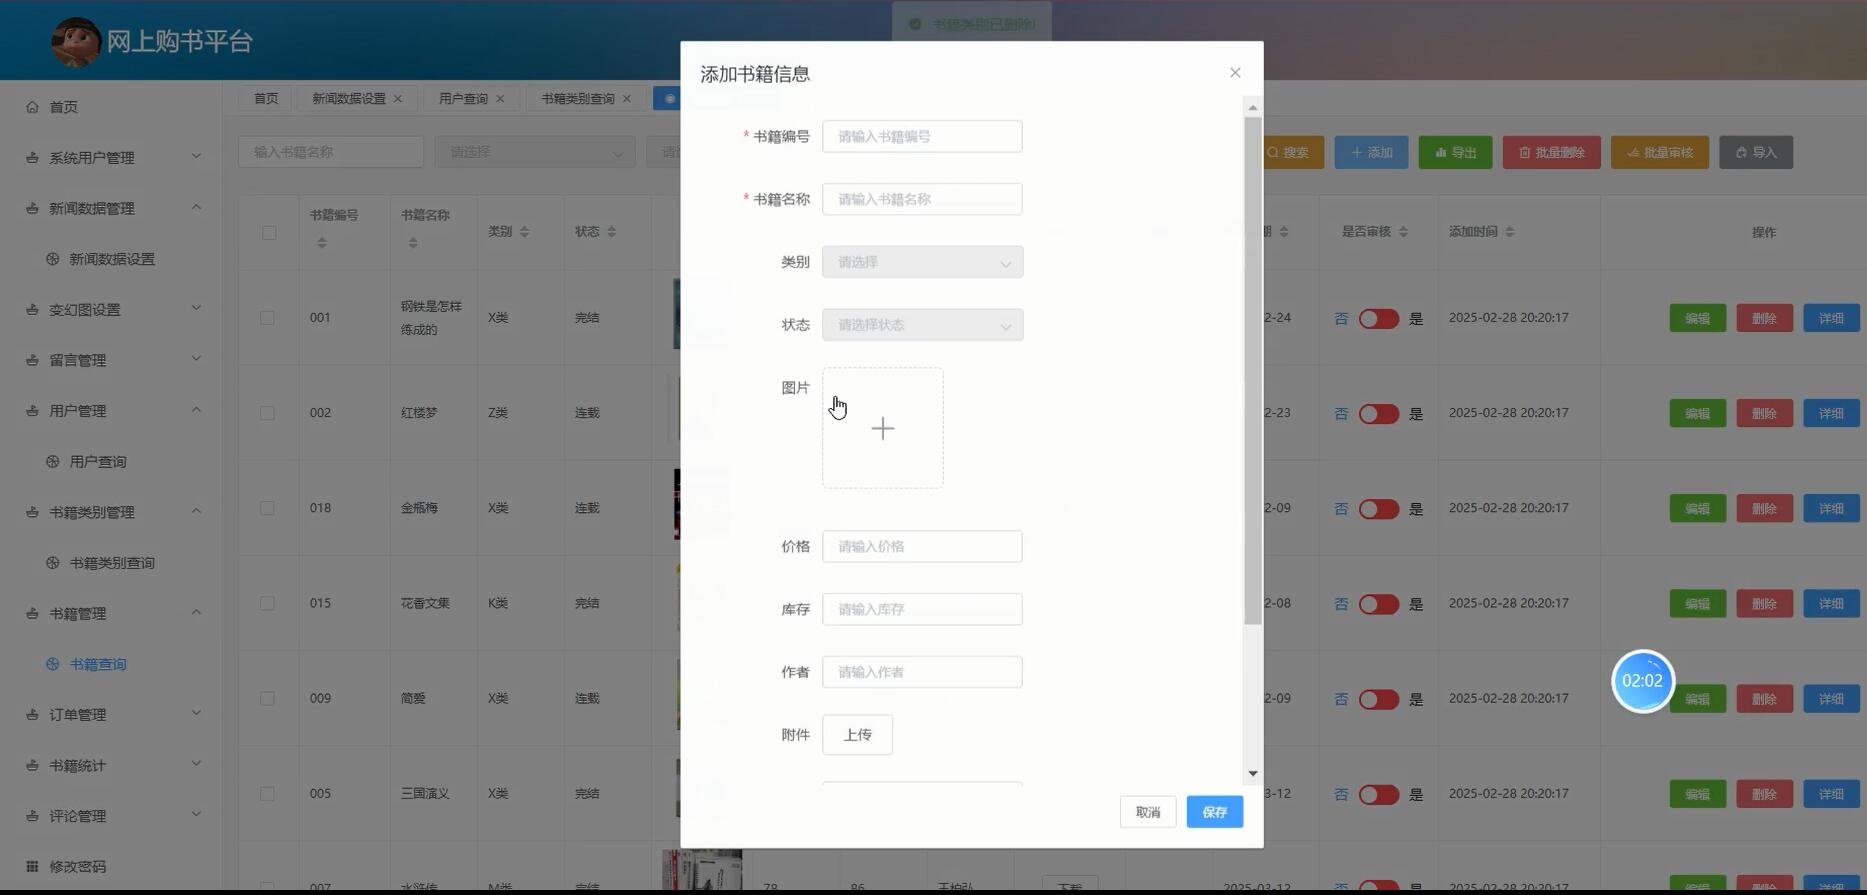Click the 新闻数据管理 sidebar icon
The width and height of the screenshot is (1867, 895).
32,208
